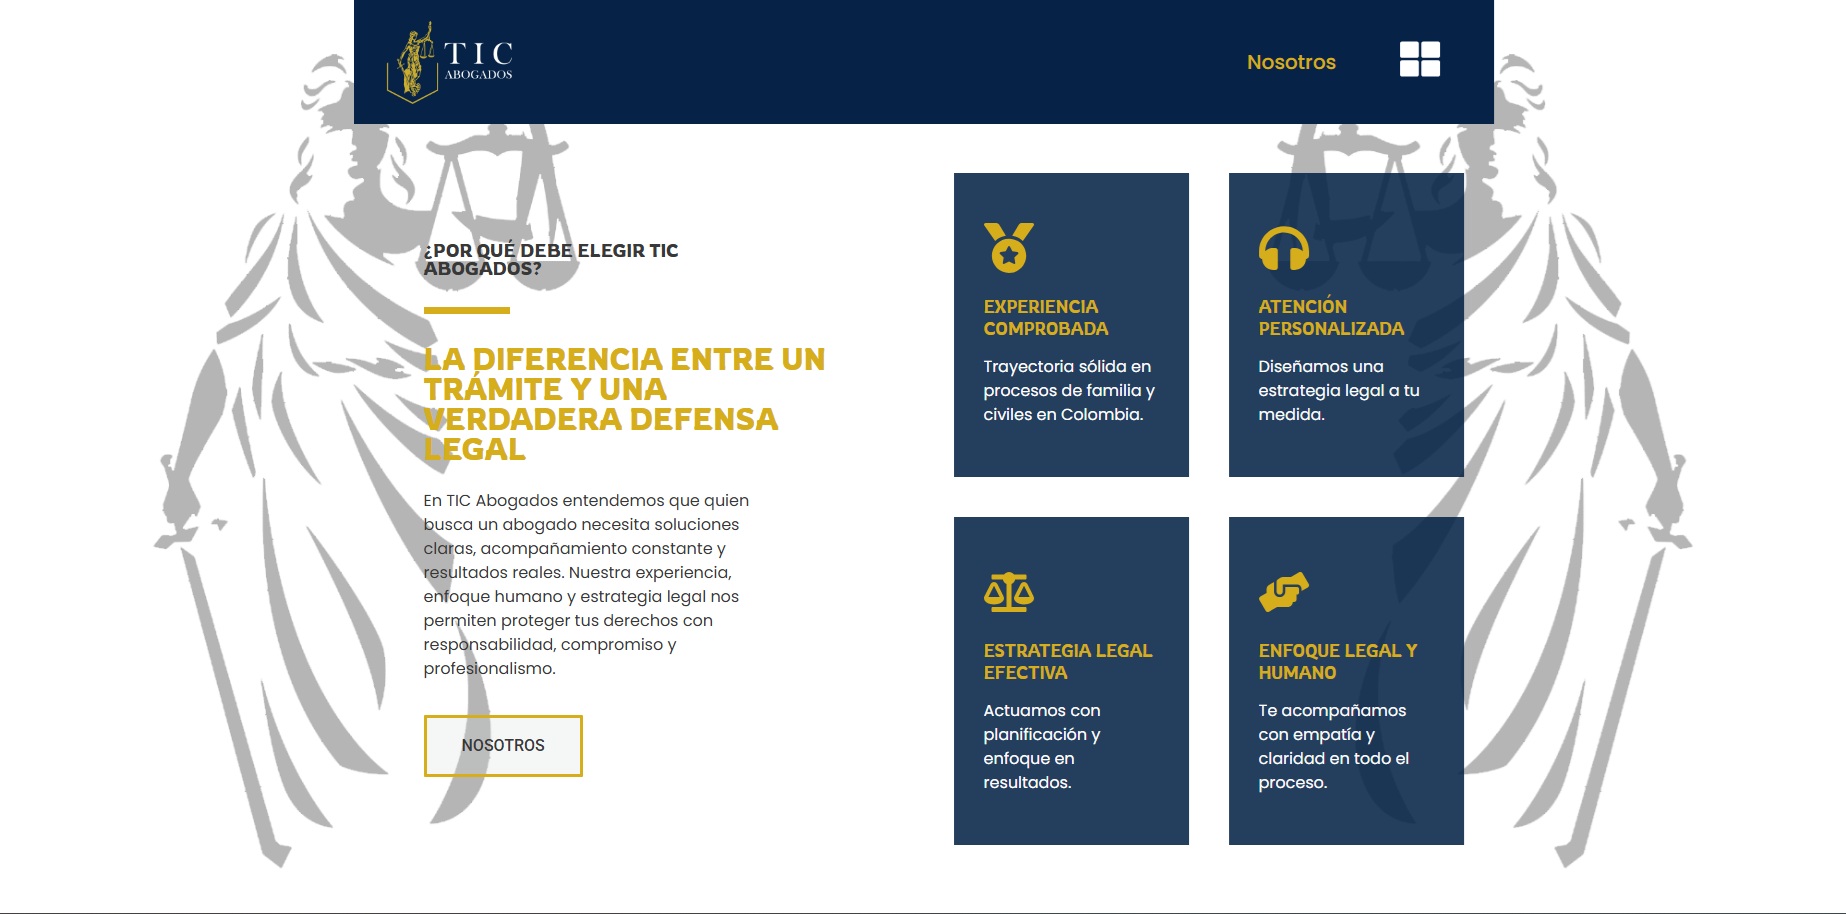Screen dimensions: 1846x914
Task: Click the medal icon on the Experiencia Comprobada card
Action: tap(1008, 249)
